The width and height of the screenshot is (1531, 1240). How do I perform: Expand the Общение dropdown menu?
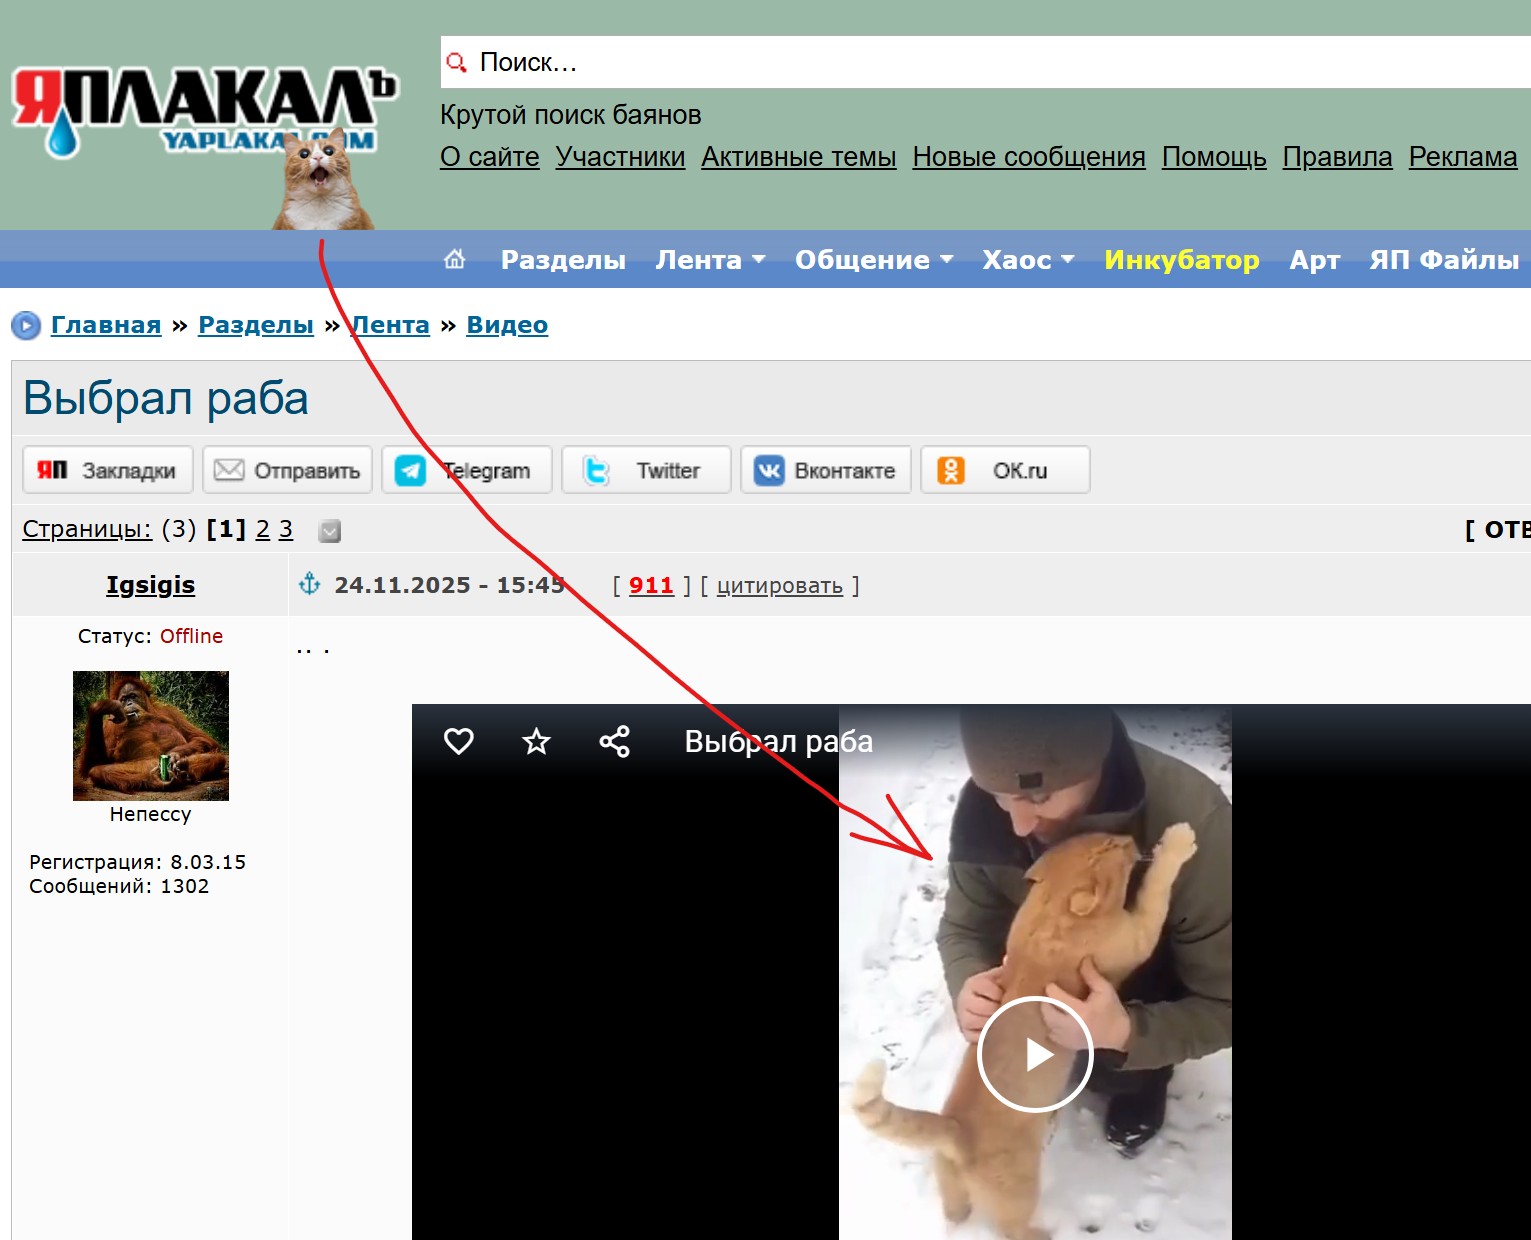point(873,260)
